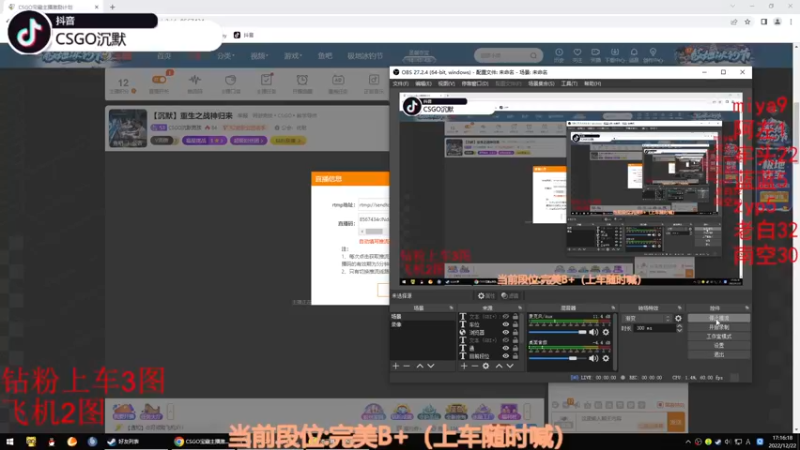Select the 录像 scene in scenes list
Image resolution: width=800 pixels, height=450 pixels.
click(x=422, y=324)
